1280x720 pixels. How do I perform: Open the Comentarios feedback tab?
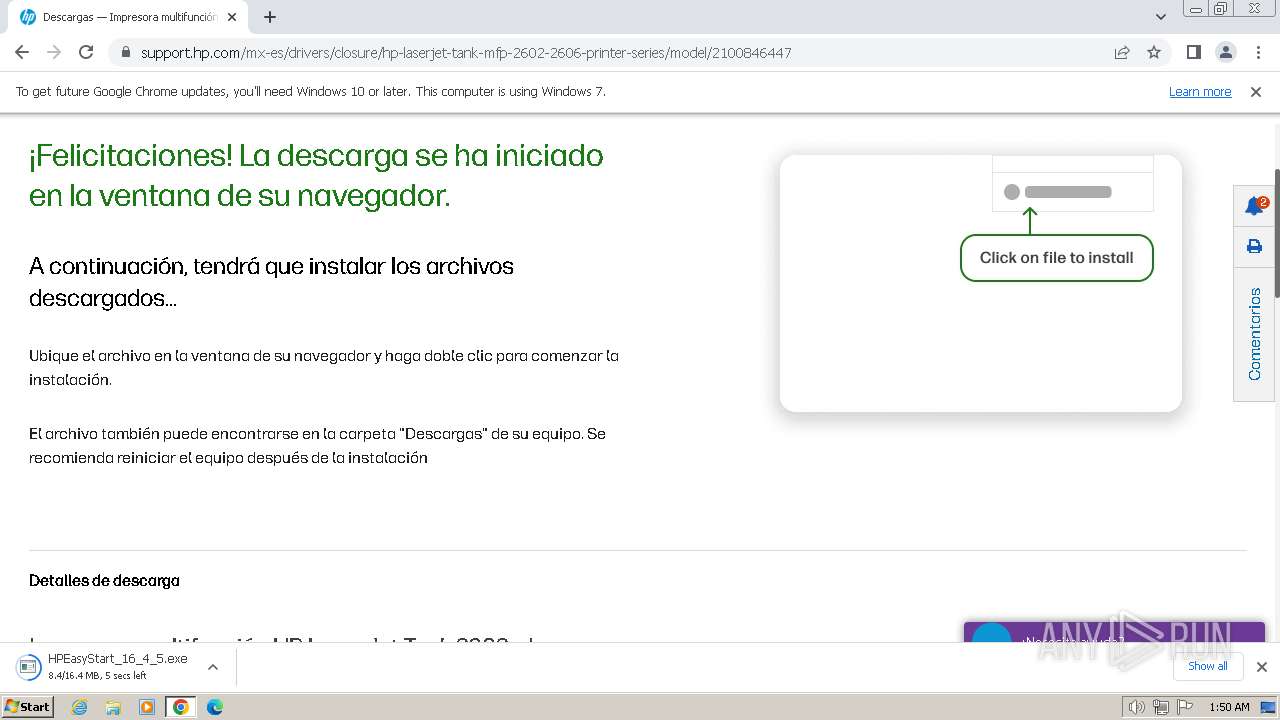[1254, 334]
